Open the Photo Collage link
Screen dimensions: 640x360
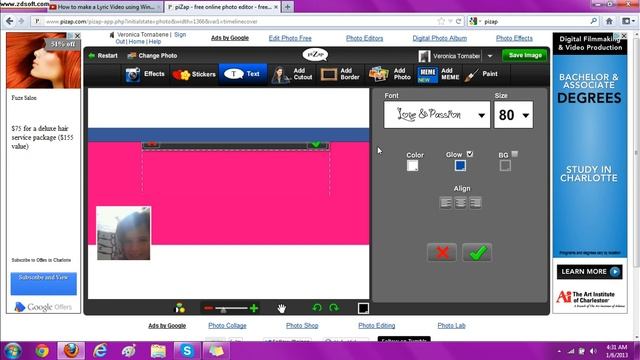point(227,326)
